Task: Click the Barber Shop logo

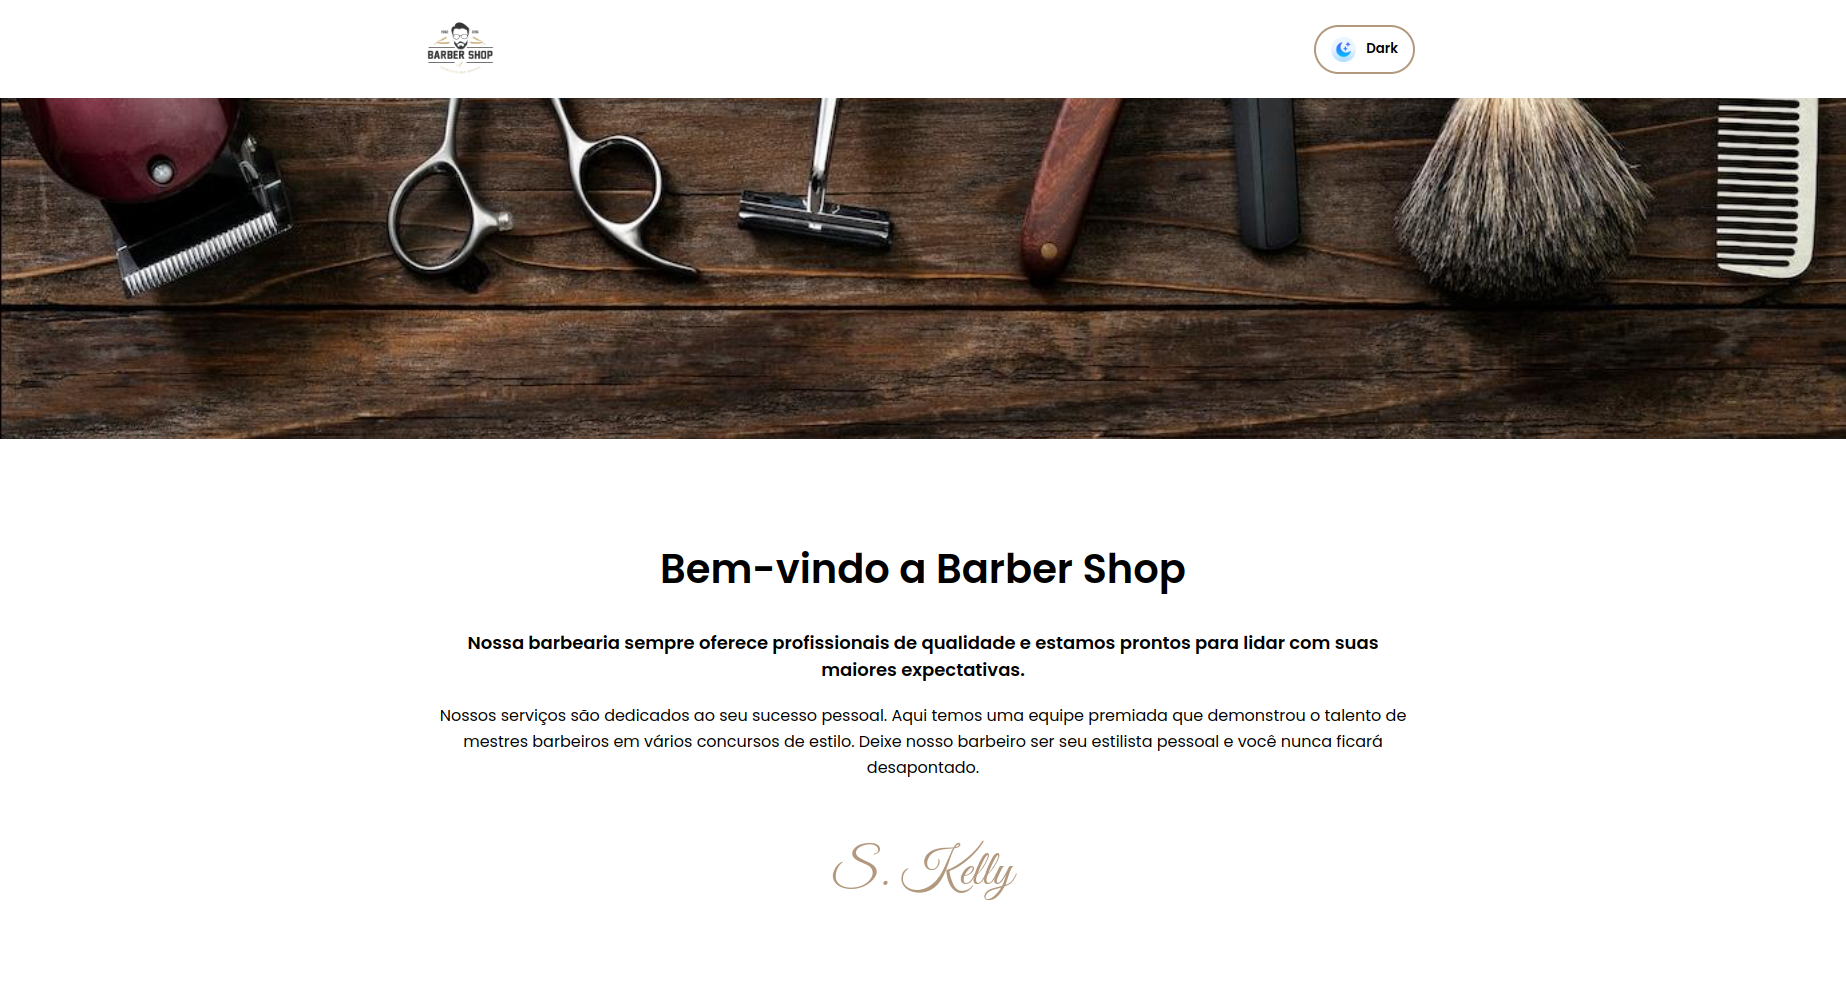Action: click(x=460, y=47)
